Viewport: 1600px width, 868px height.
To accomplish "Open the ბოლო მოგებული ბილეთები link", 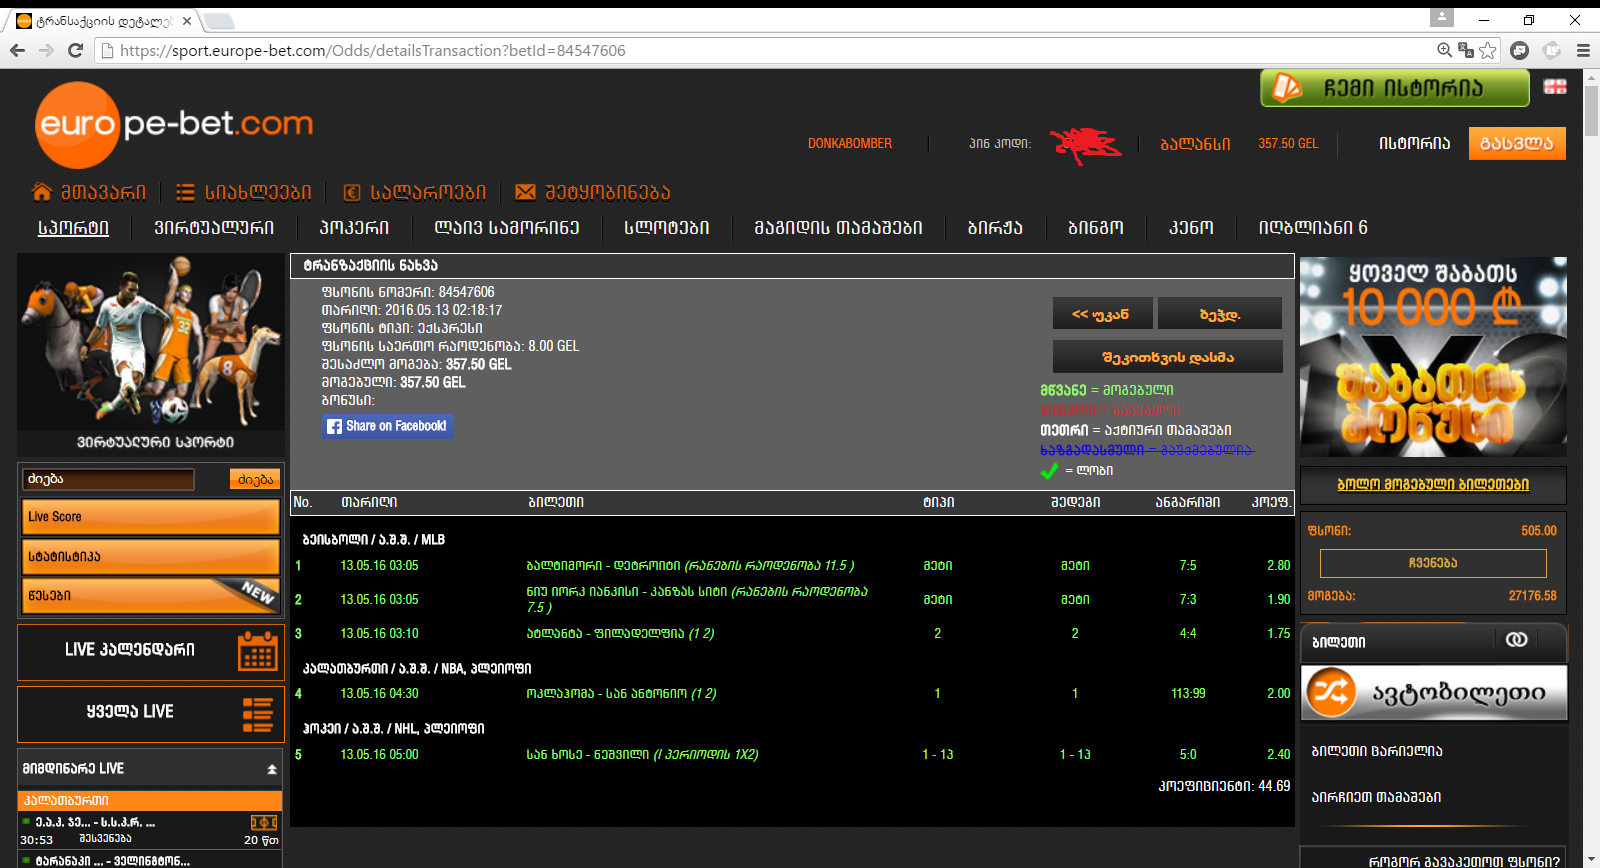I will pyautogui.click(x=1432, y=485).
